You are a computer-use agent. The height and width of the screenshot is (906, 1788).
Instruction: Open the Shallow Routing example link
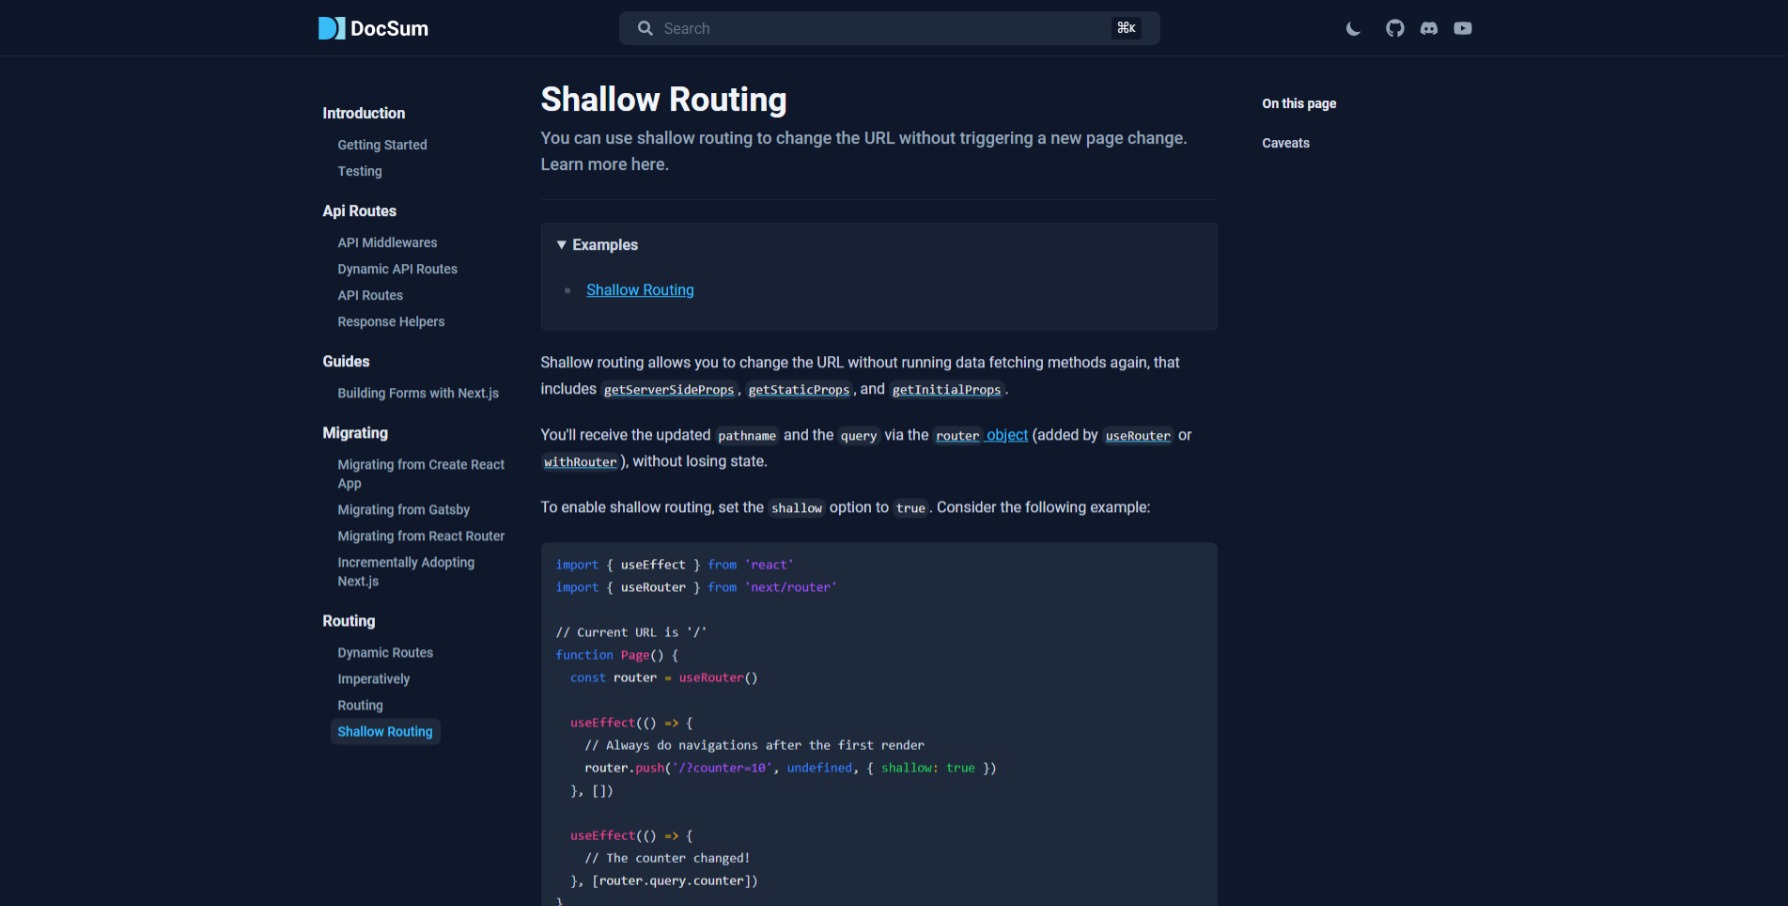[x=640, y=290]
